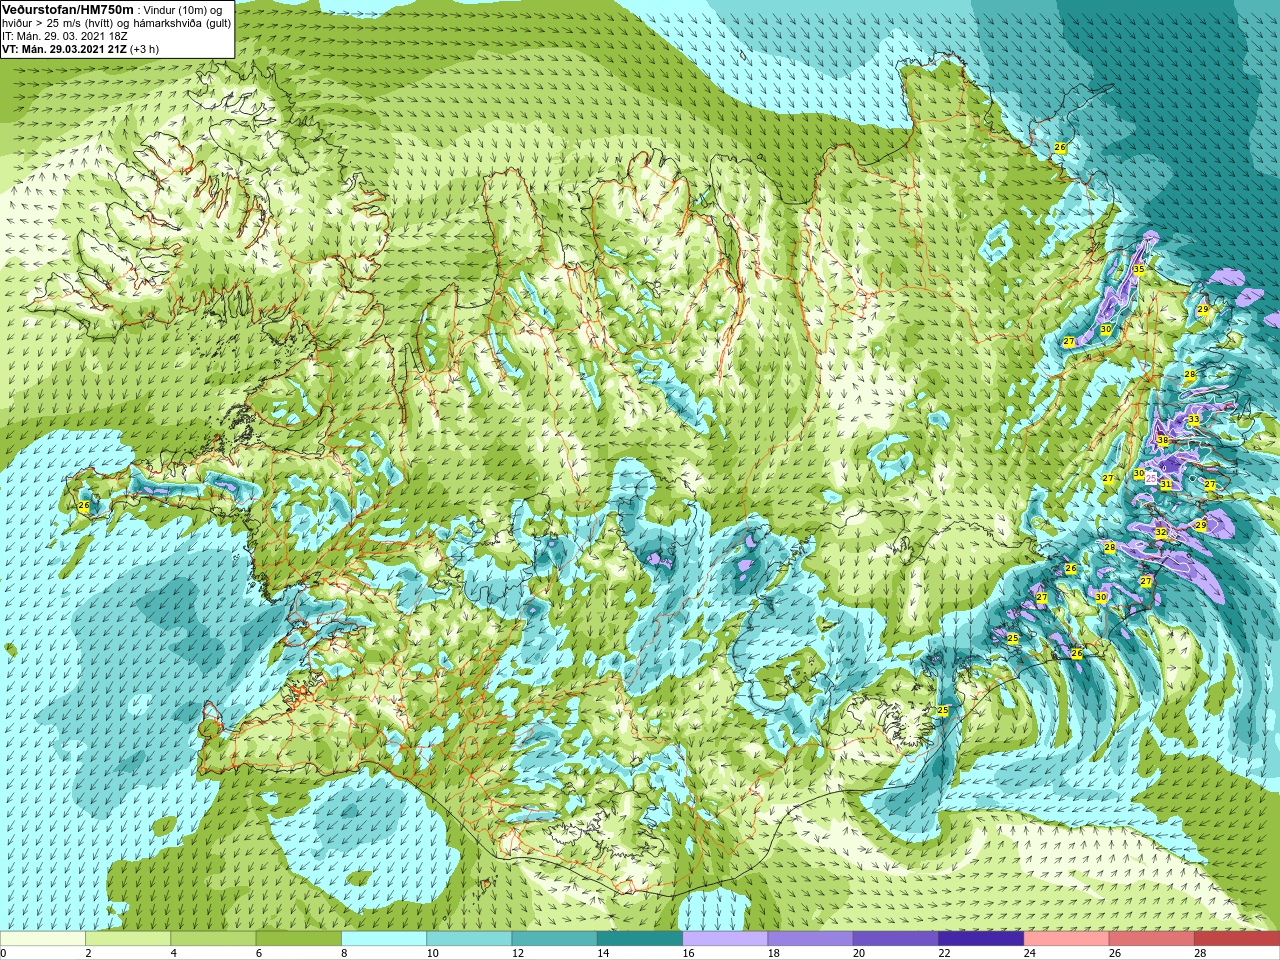Click the scale label '10' on legend
Screen dimensions: 1280x960
[432, 953]
